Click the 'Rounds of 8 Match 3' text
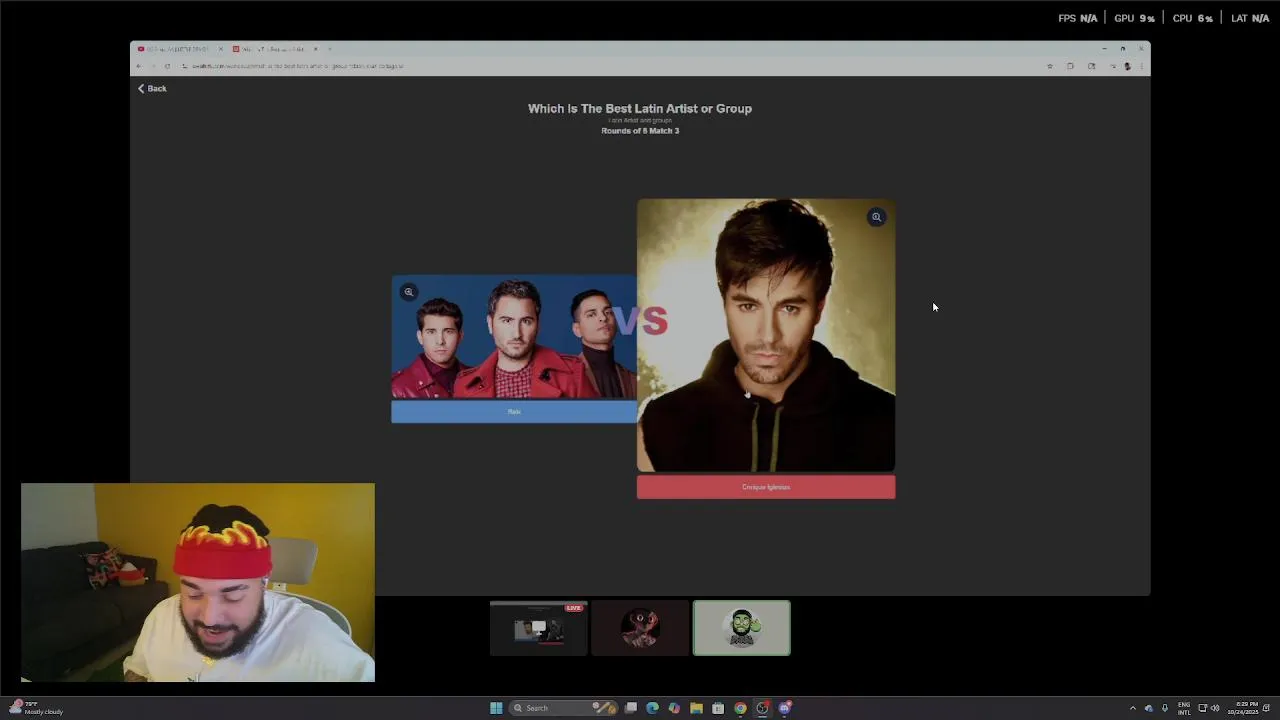The width and height of the screenshot is (1280, 720). 640,131
